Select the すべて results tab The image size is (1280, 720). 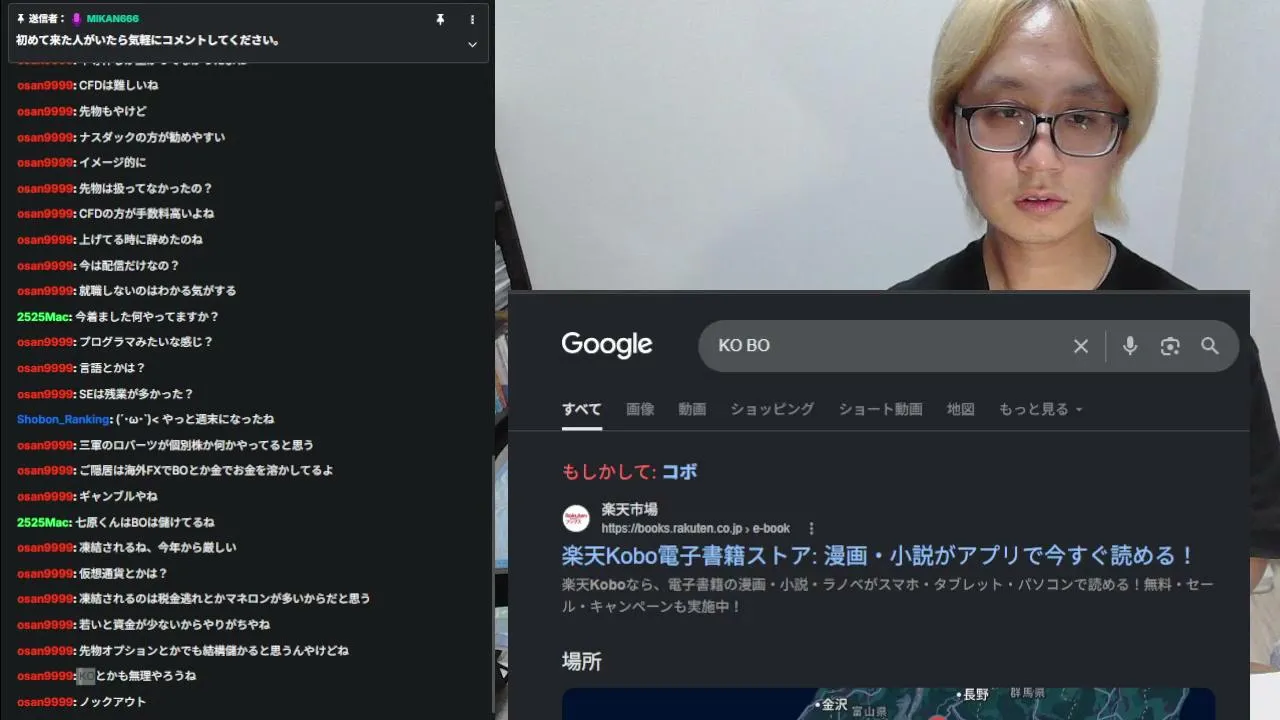(582, 409)
